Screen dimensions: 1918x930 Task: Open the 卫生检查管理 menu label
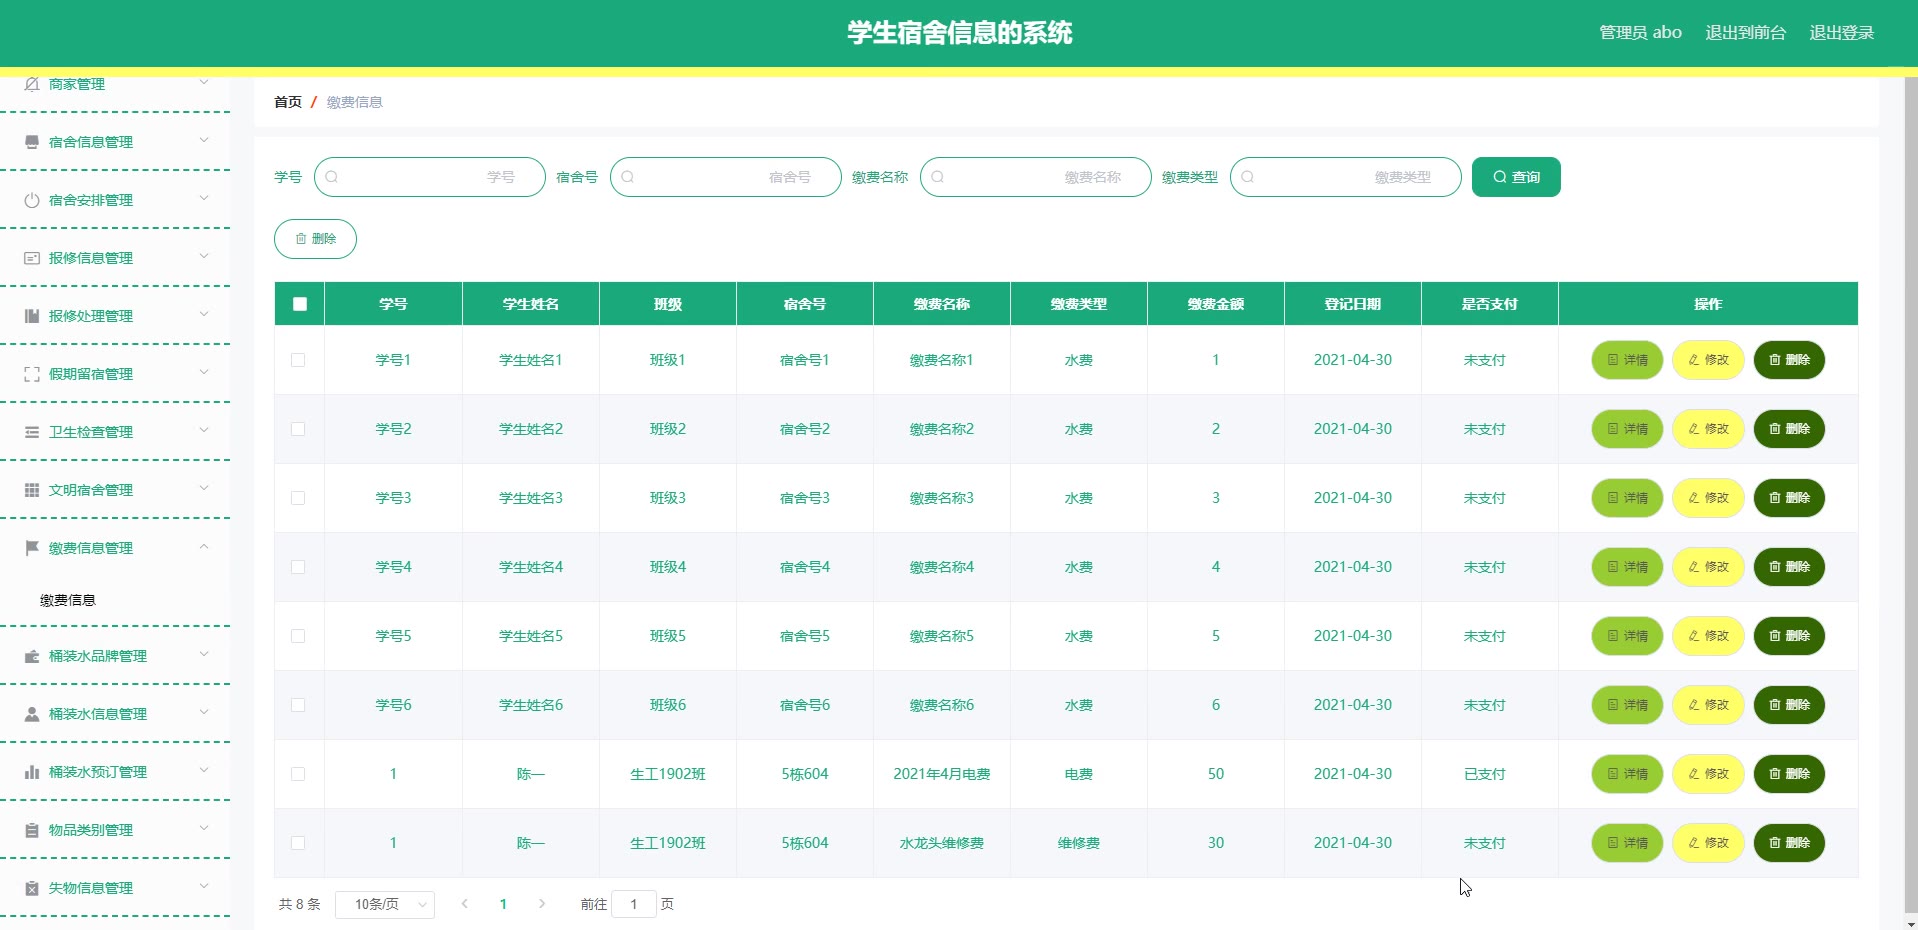coord(91,432)
